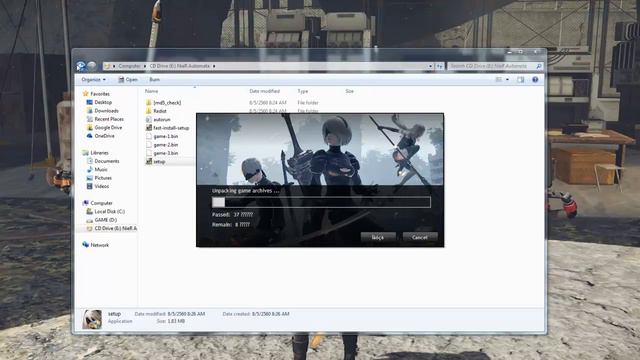Screen dimensions: 640x360
Task: Toggle the preview pane icon
Action: [520, 80]
